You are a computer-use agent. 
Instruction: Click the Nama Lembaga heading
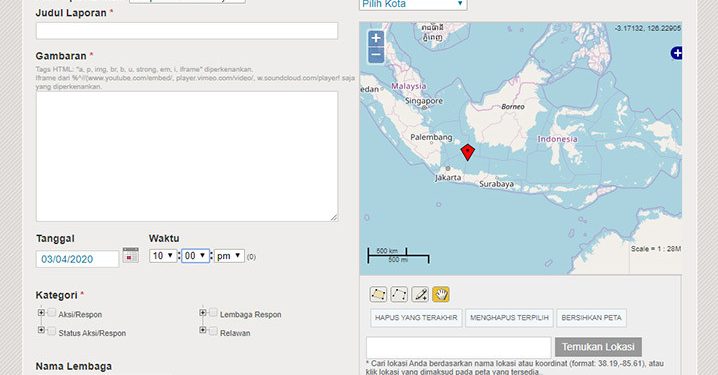click(74, 366)
